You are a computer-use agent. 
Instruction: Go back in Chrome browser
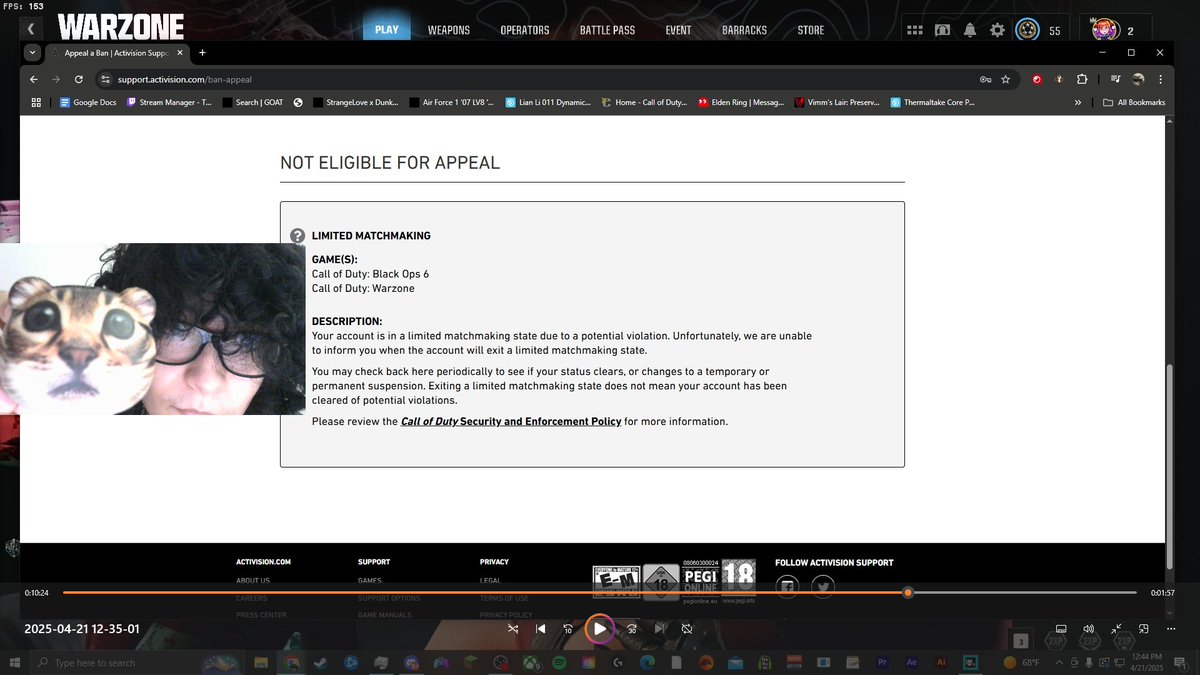(34, 79)
